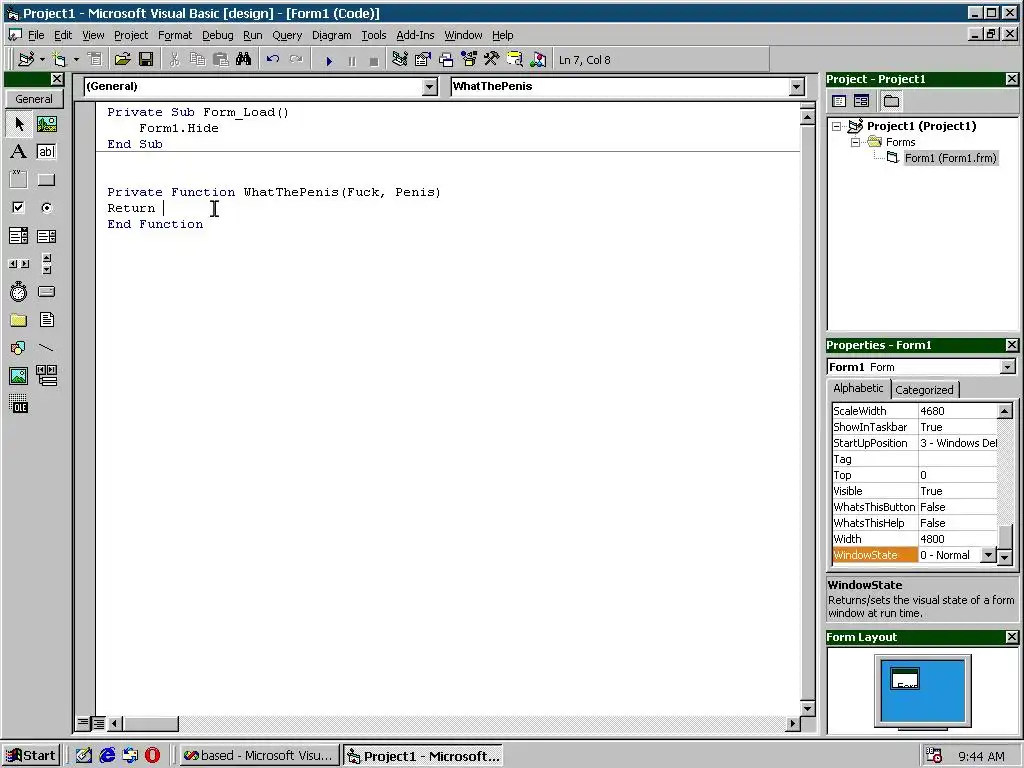The height and width of the screenshot is (768, 1024).
Task: Click the End stop button in the toolbar
Action: [x=374, y=61]
